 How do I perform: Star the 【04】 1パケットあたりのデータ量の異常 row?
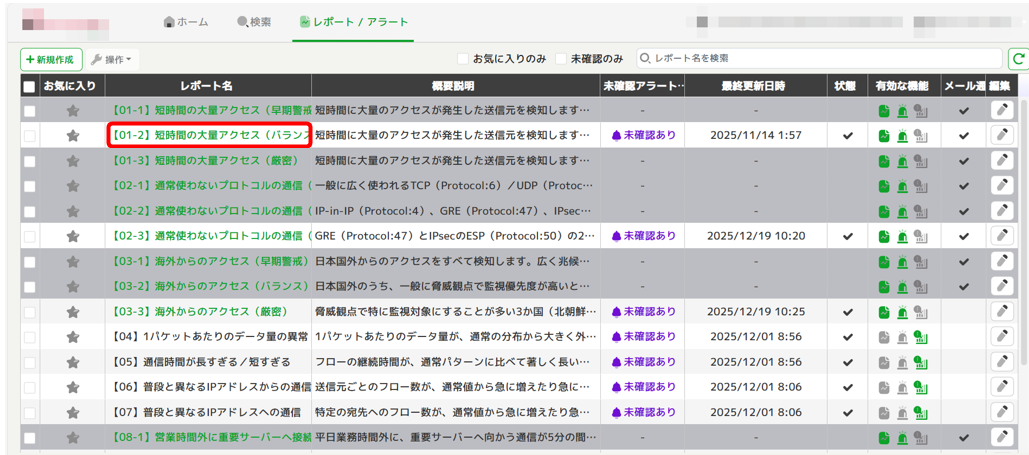click(73, 337)
